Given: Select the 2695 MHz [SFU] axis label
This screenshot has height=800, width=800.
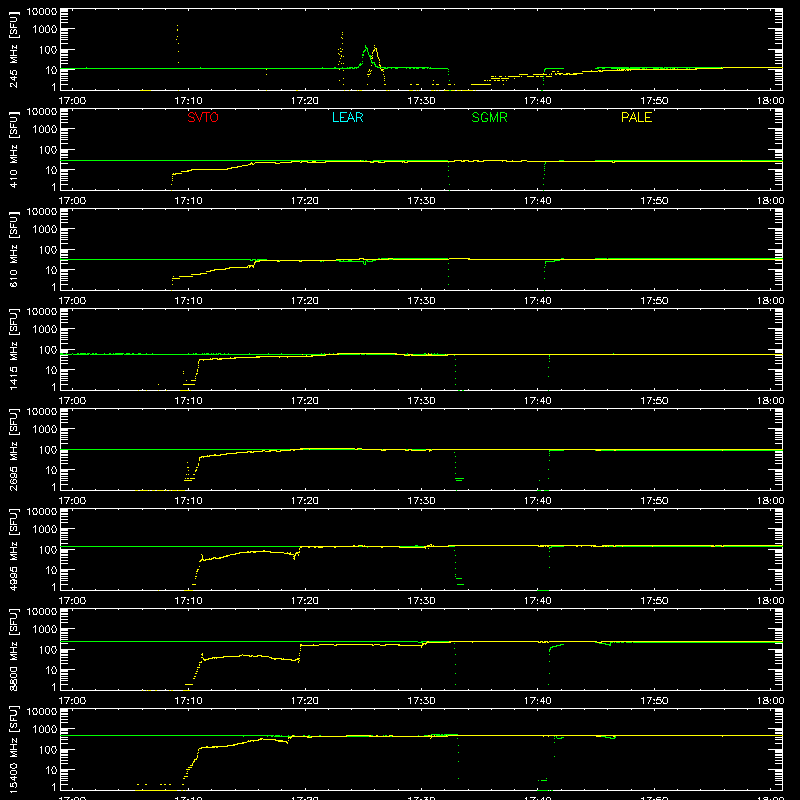Looking at the screenshot, I should 14,449.
